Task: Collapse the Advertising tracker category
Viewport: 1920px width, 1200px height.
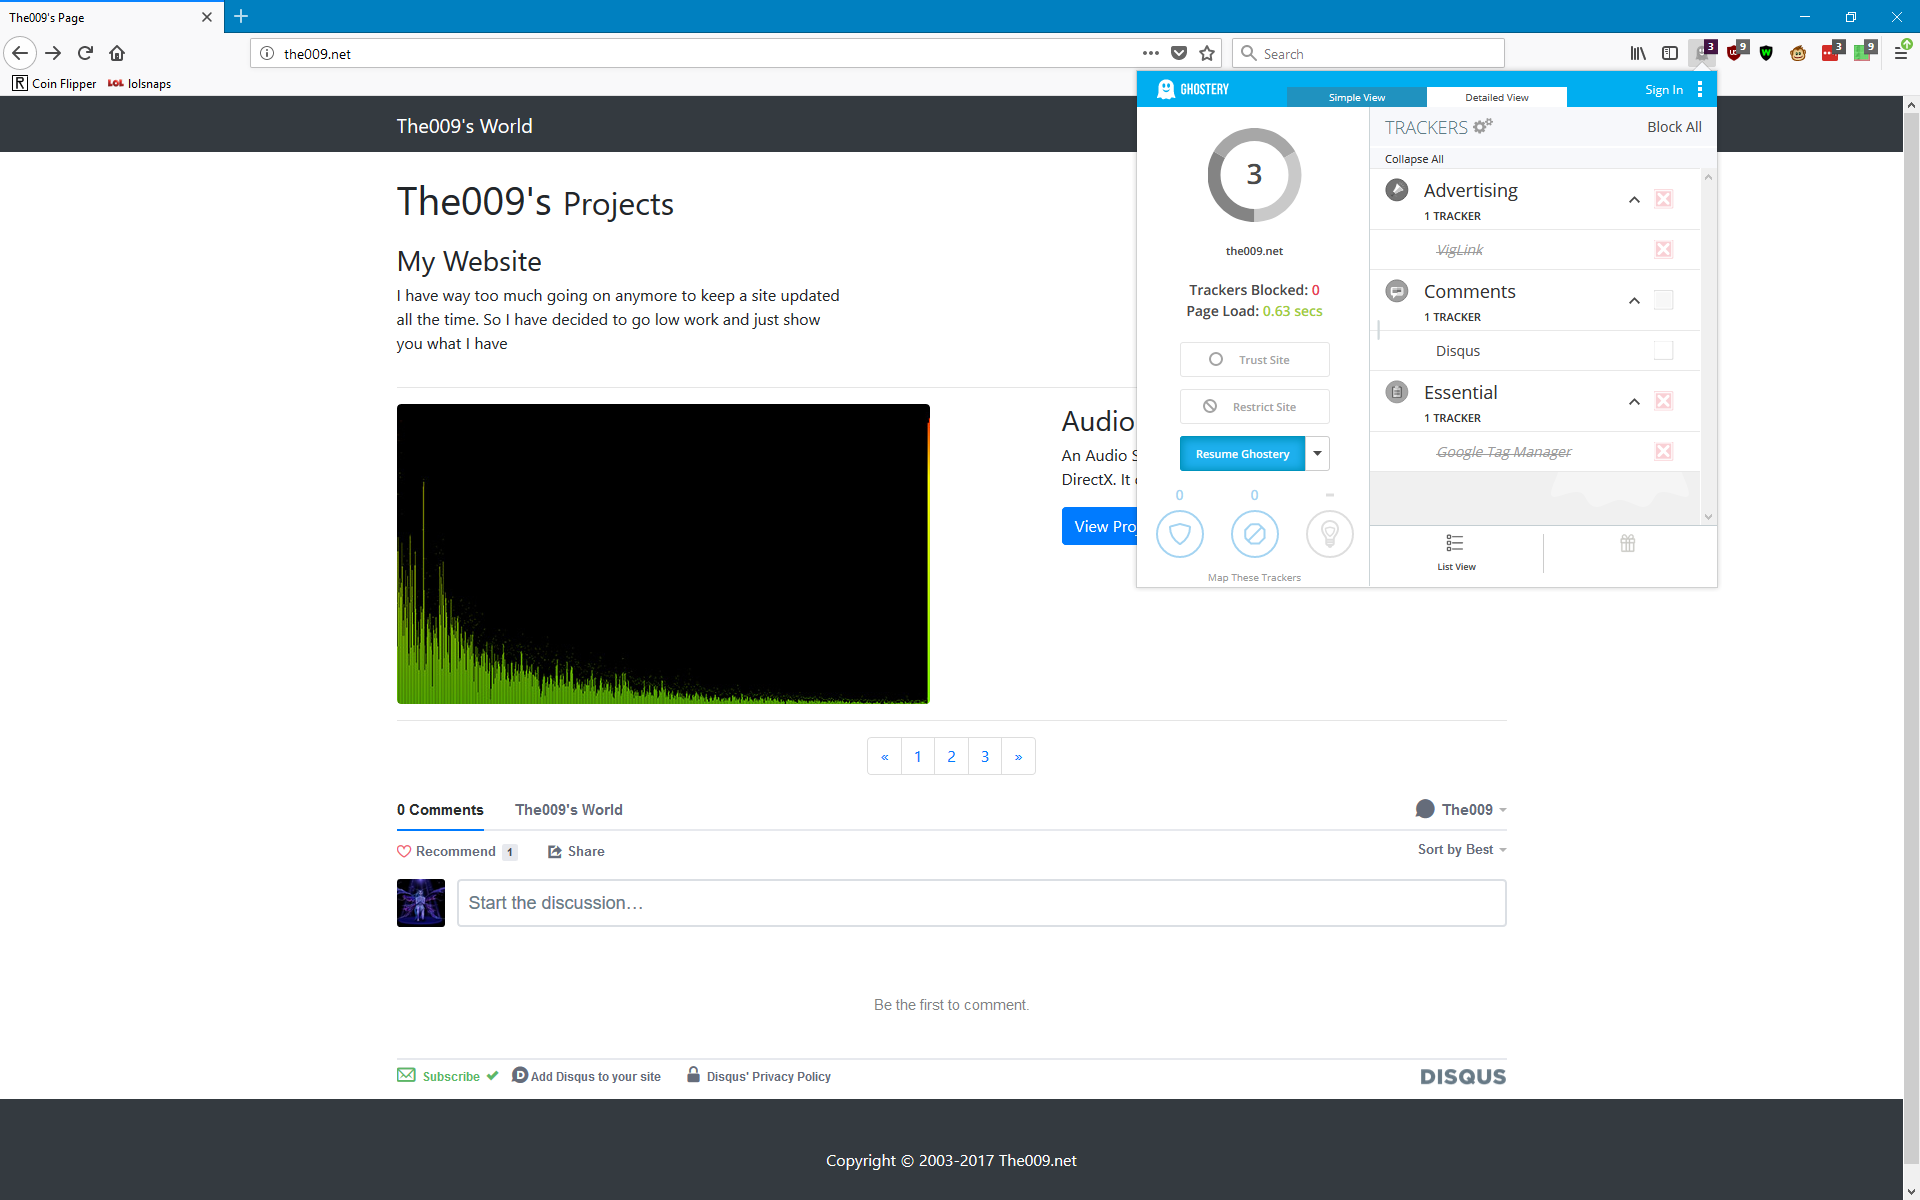Action: click(1634, 199)
